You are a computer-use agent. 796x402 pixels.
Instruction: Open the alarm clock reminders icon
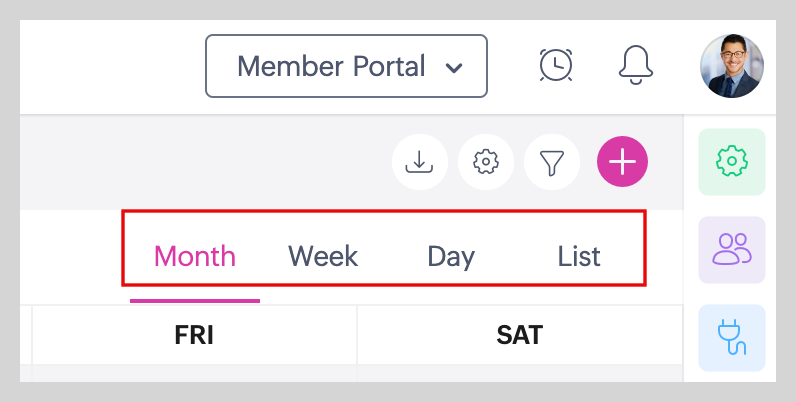pos(556,65)
